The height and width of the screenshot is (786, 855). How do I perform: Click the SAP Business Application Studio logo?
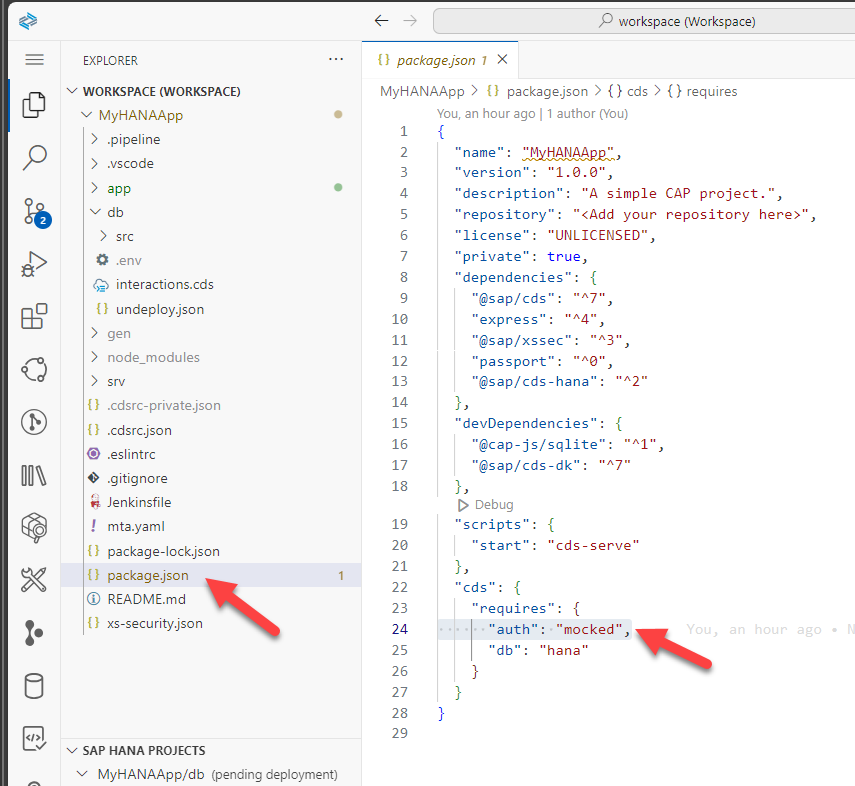coord(28,21)
